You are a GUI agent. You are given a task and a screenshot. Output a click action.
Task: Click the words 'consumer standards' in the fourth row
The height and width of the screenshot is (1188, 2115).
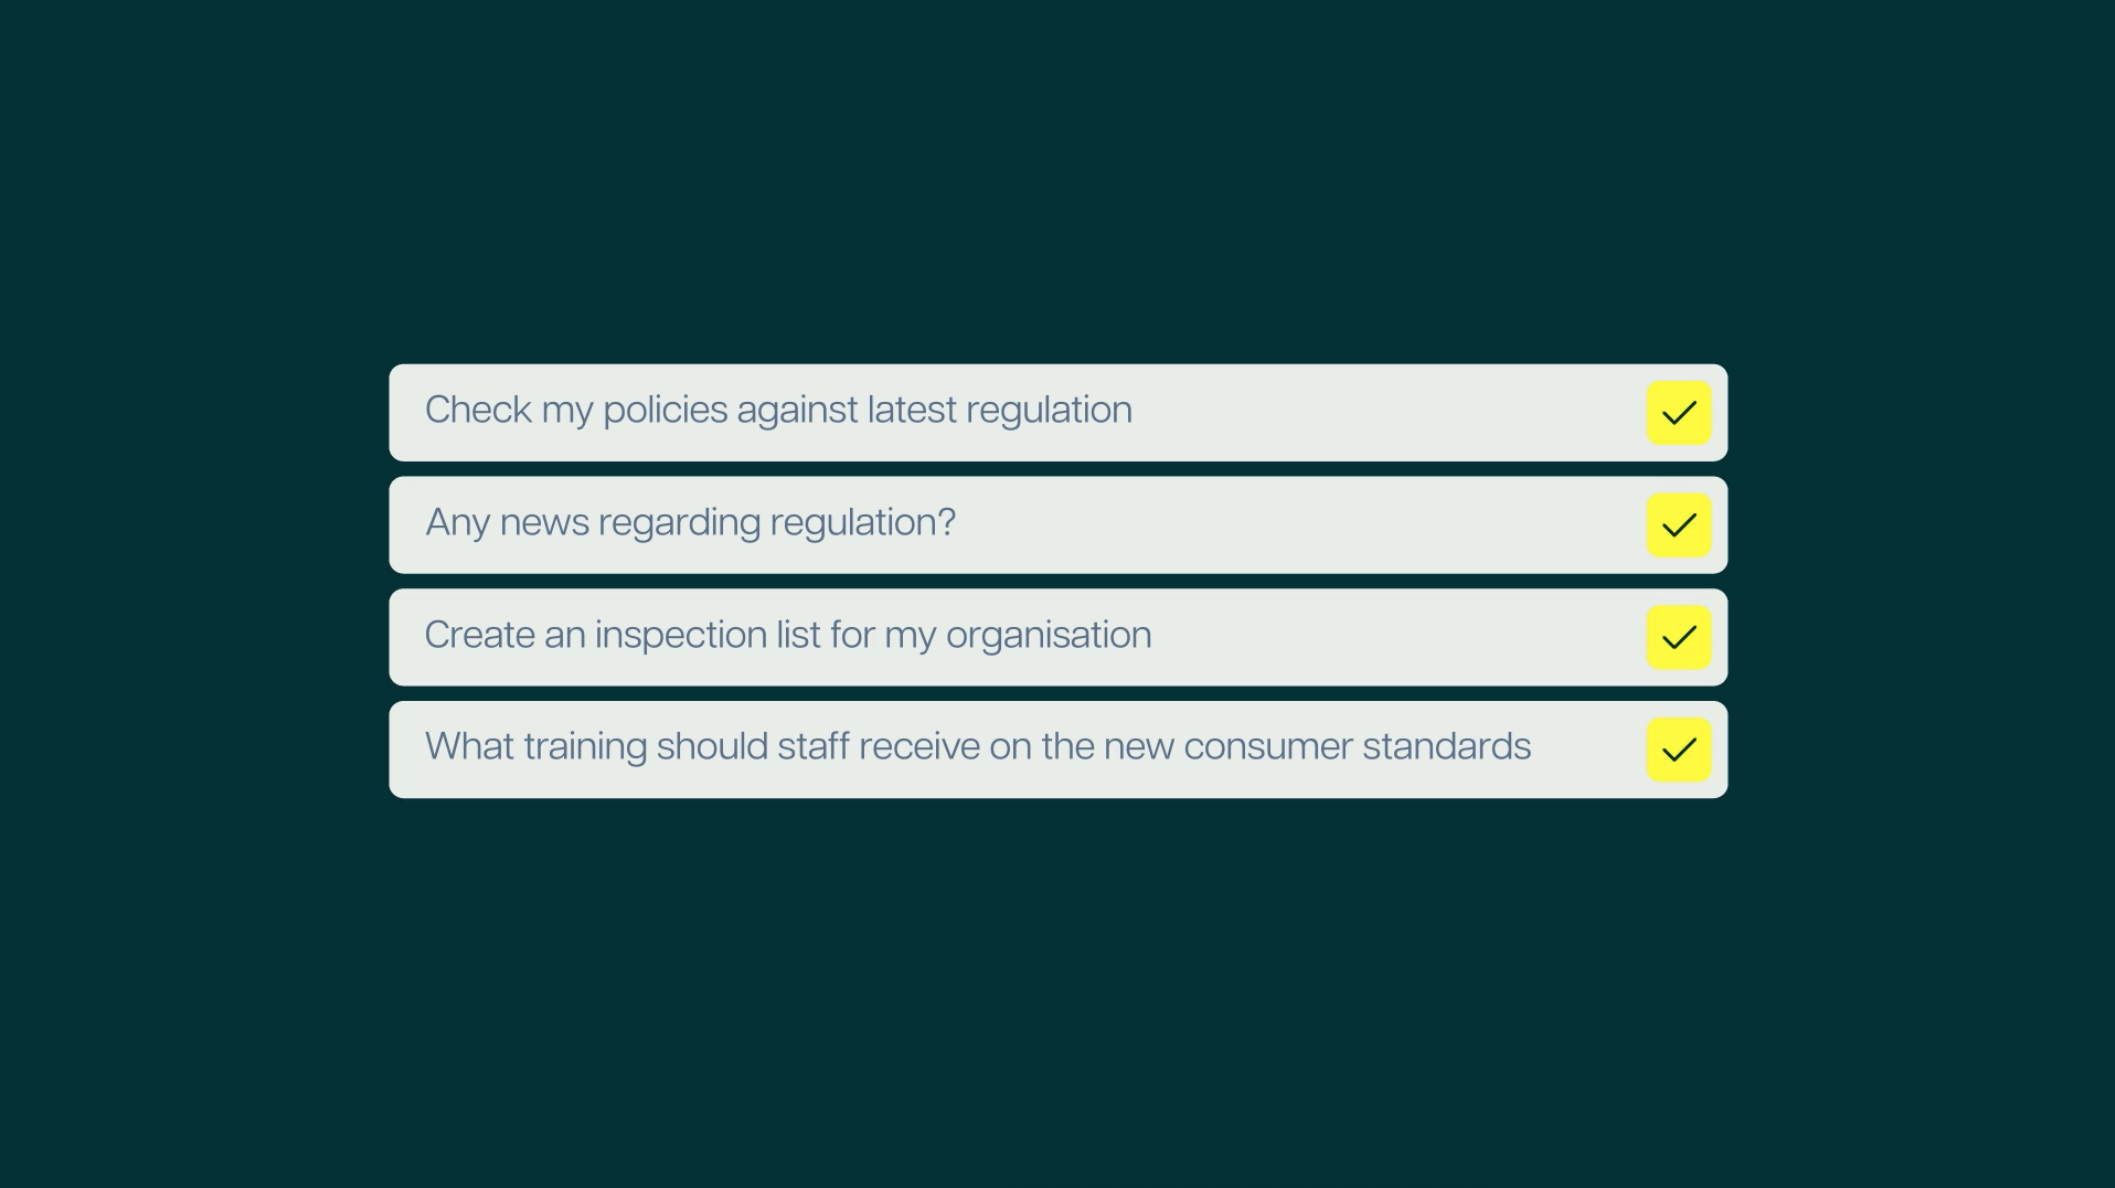[x=1357, y=747]
